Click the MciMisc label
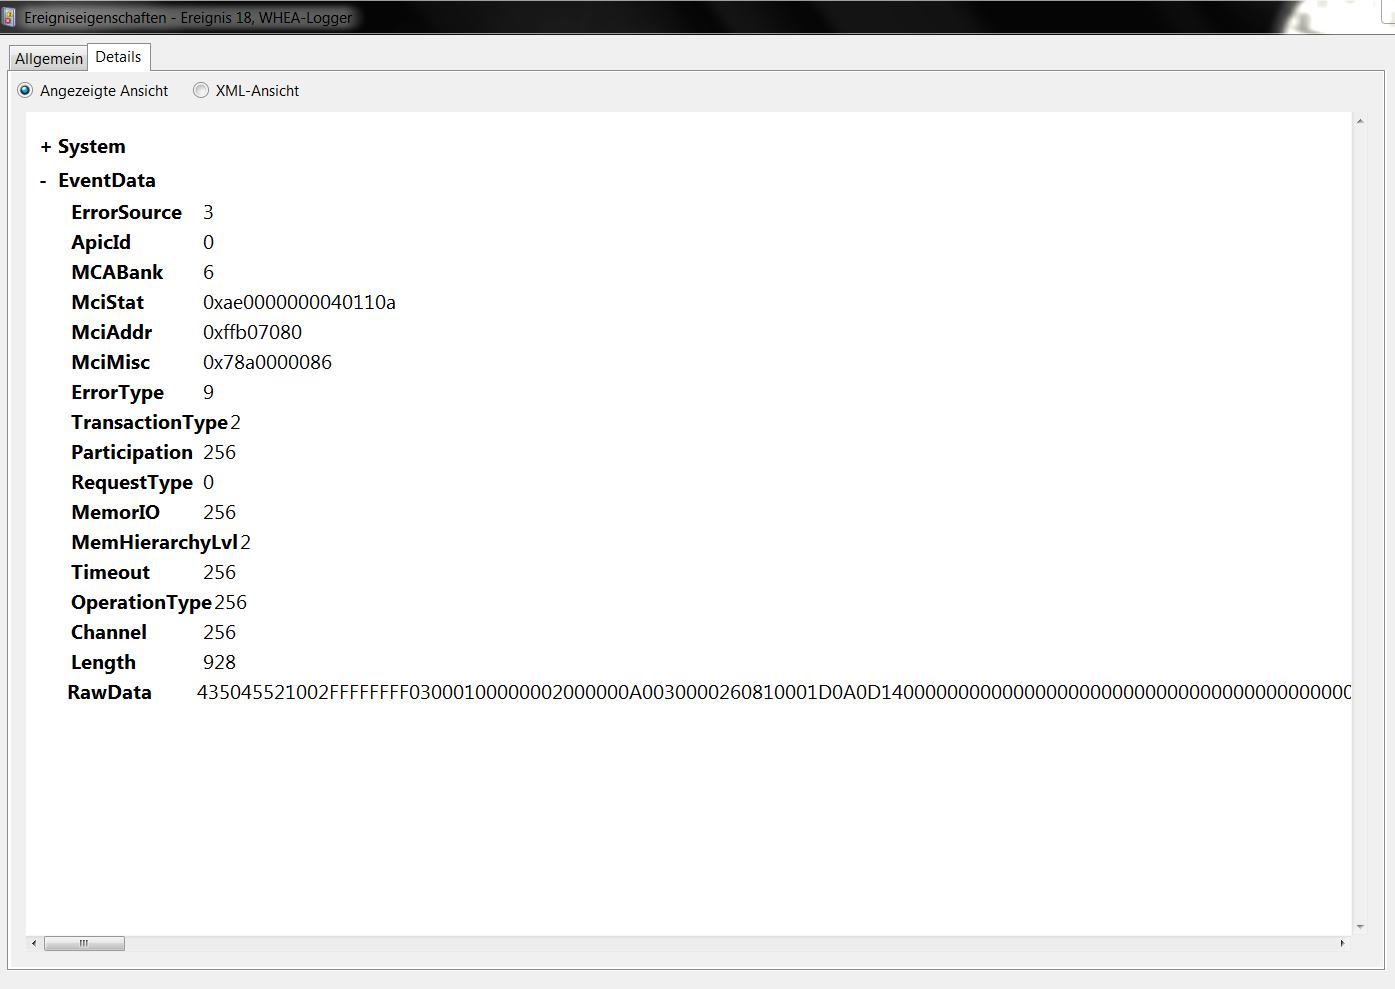This screenshot has height=989, width=1395. [111, 362]
